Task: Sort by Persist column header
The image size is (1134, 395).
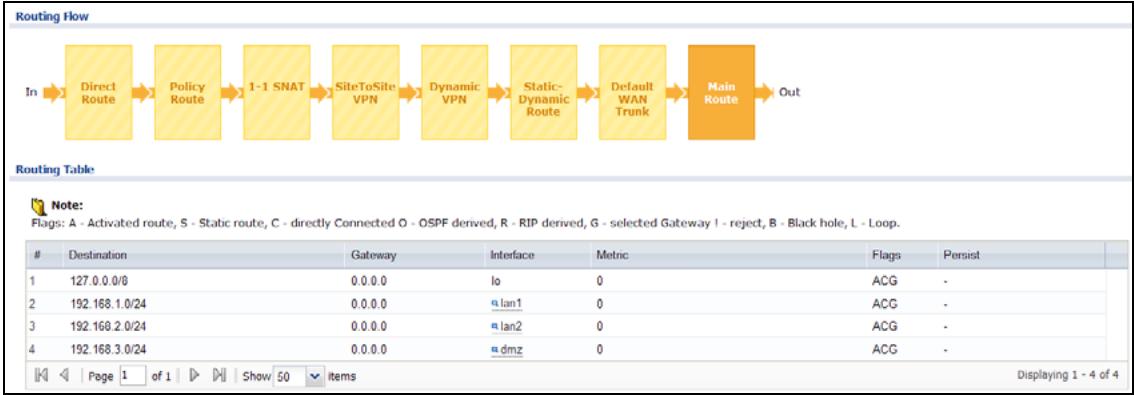Action: coord(1021,255)
